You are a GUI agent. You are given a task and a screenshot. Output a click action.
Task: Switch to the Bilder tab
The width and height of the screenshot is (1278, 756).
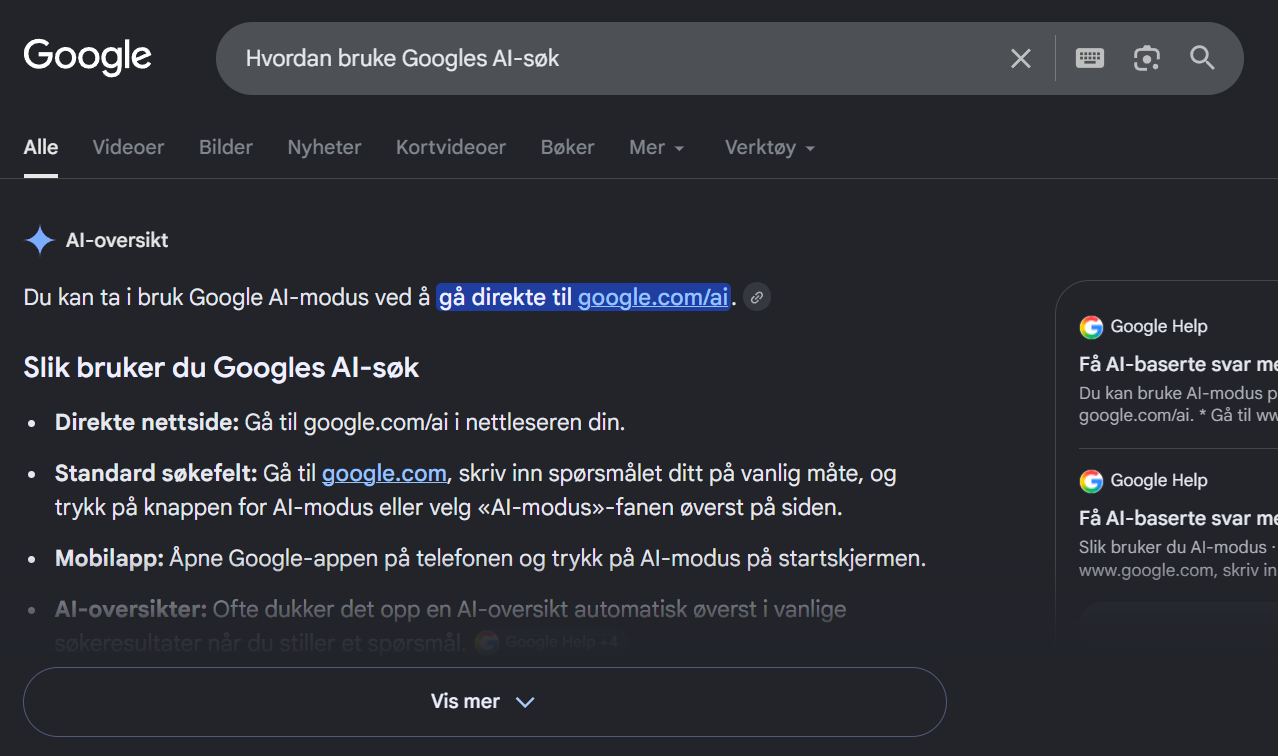(226, 147)
